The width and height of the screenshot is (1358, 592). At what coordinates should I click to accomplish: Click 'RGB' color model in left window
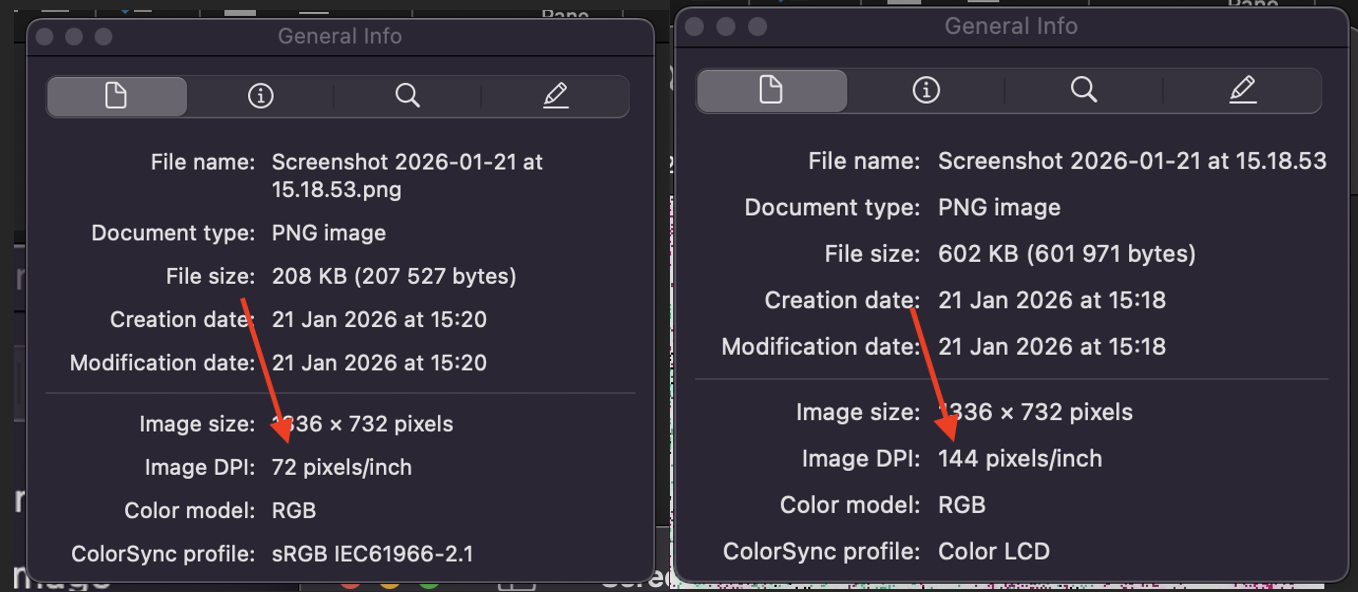294,511
